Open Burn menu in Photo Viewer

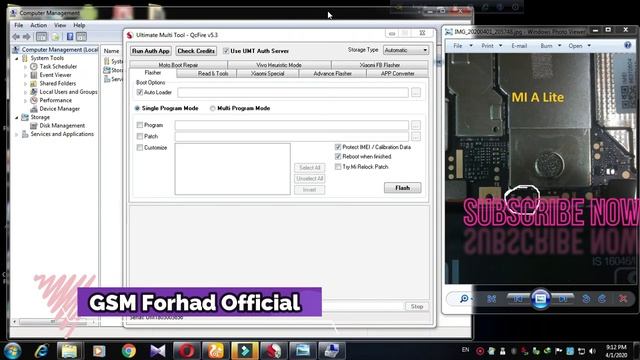pos(546,46)
